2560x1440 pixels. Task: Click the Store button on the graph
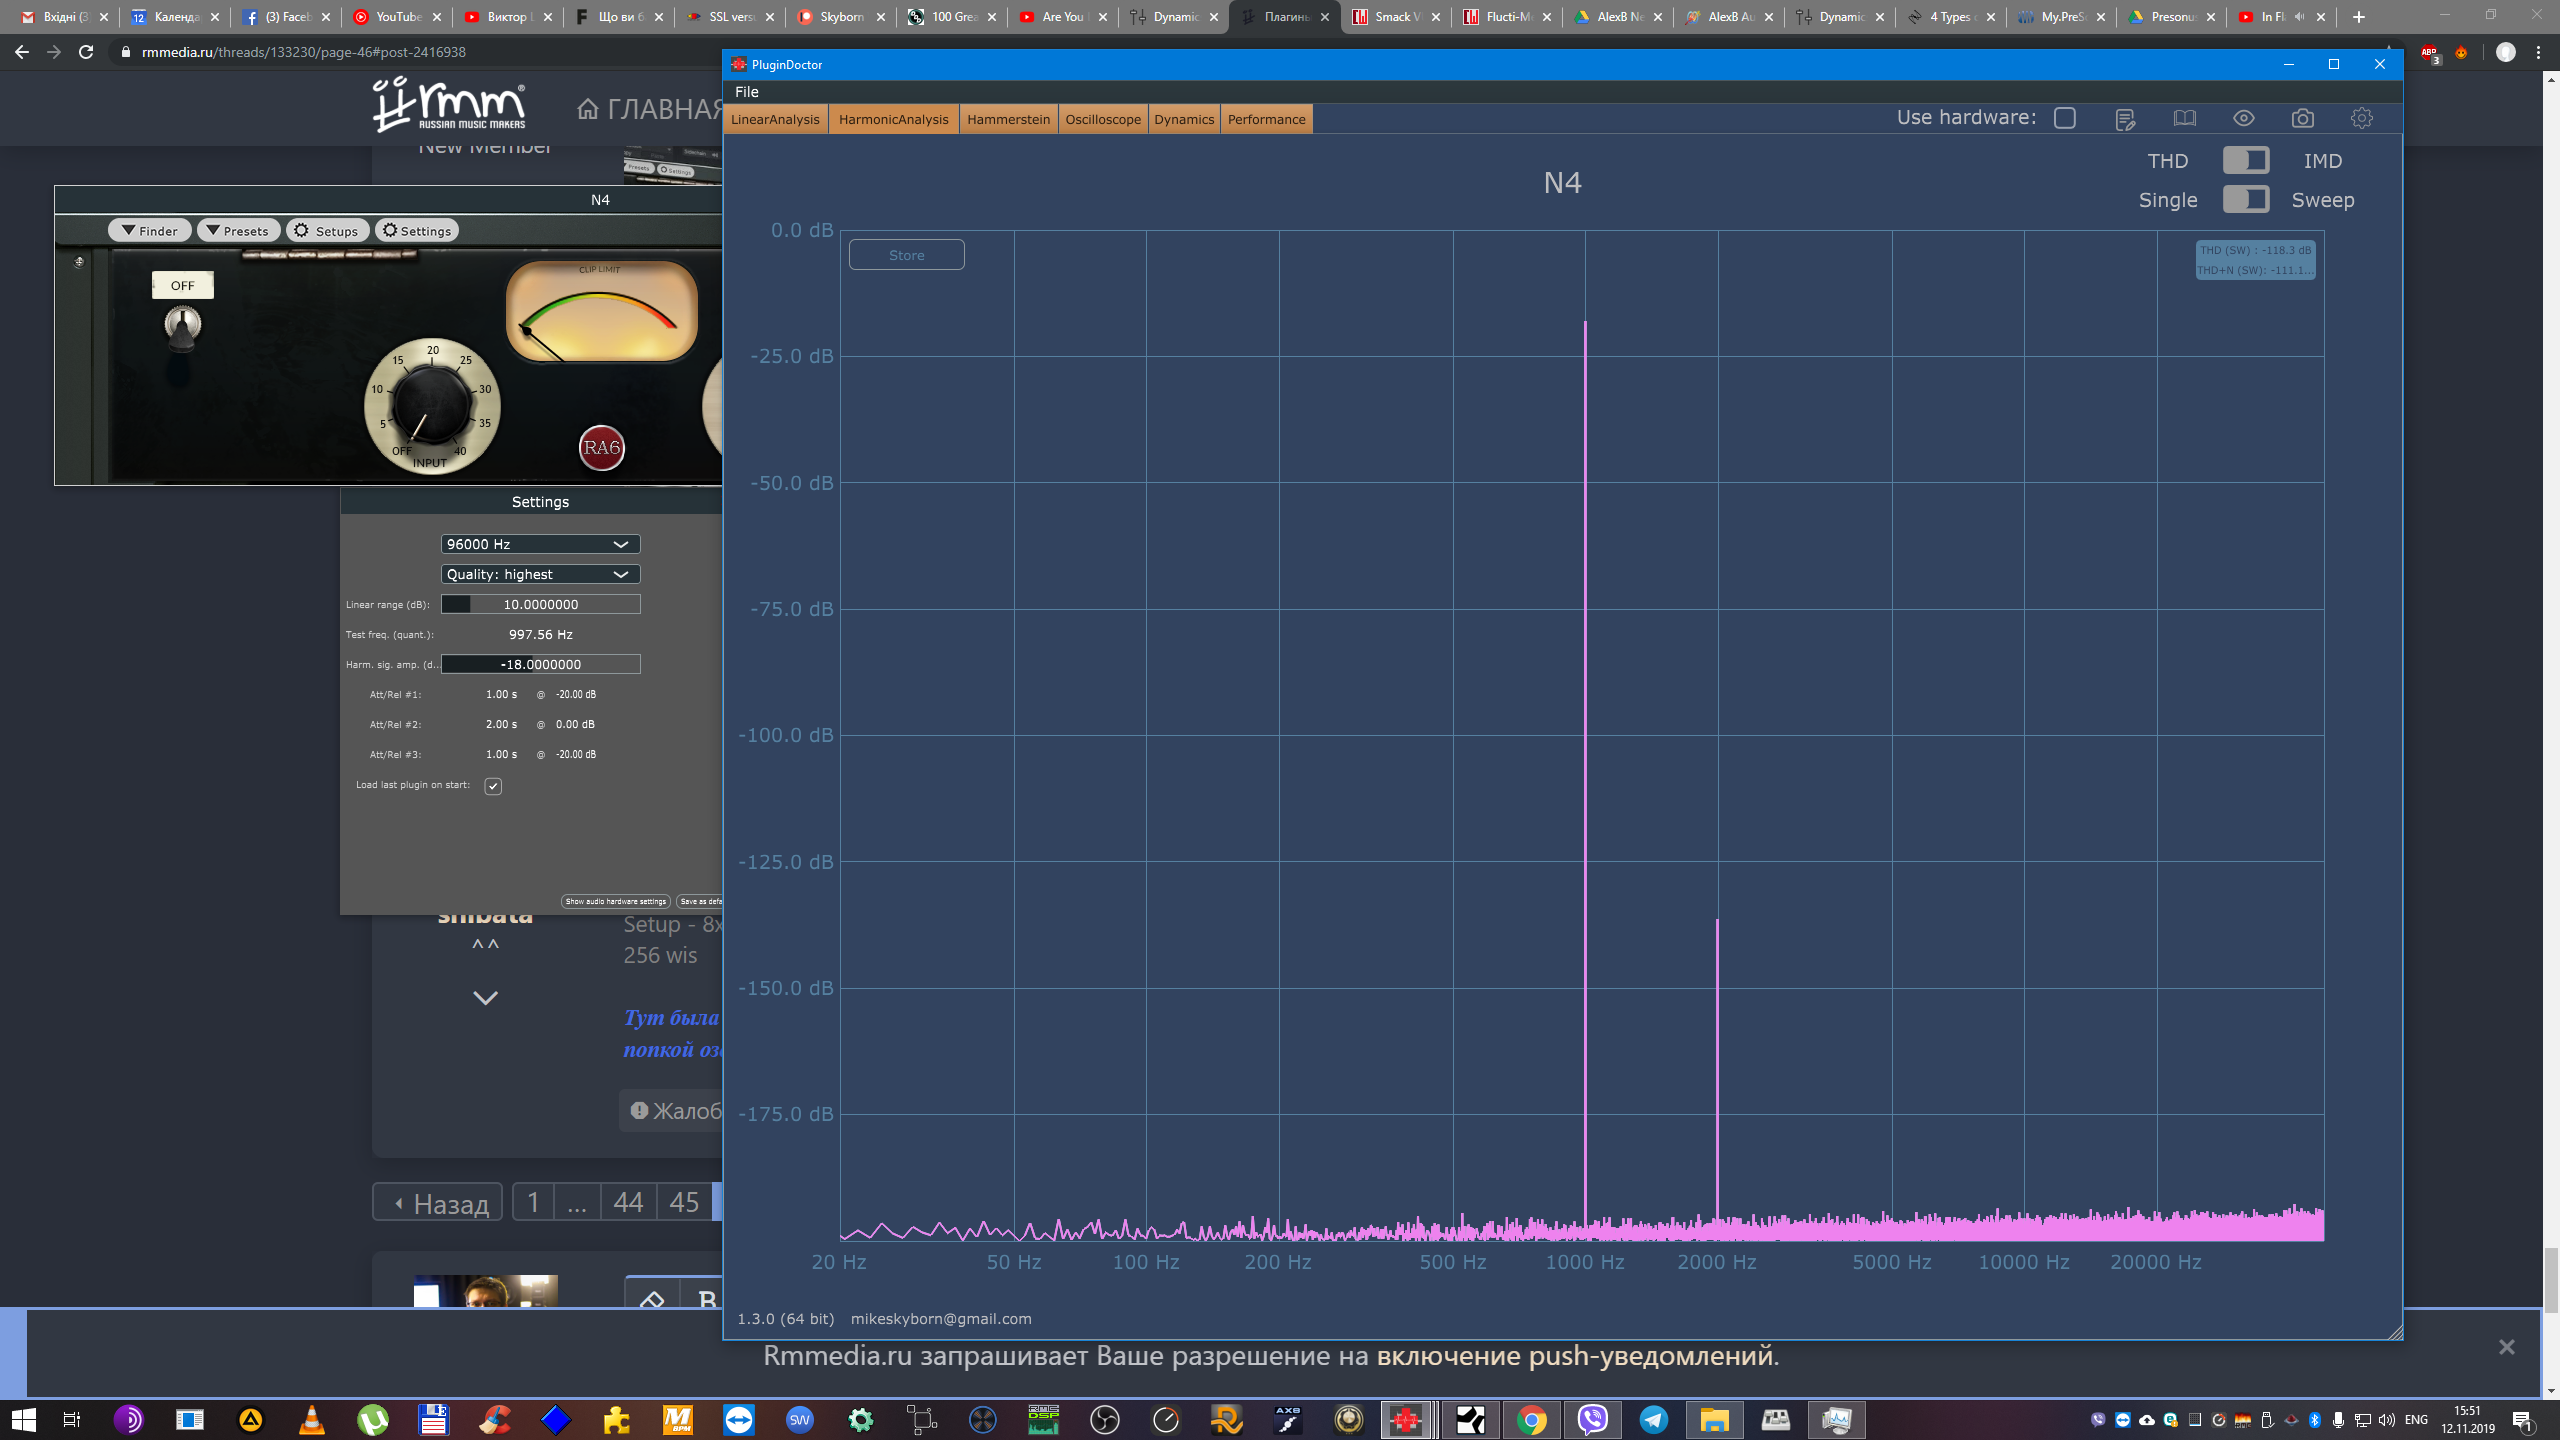906,255
